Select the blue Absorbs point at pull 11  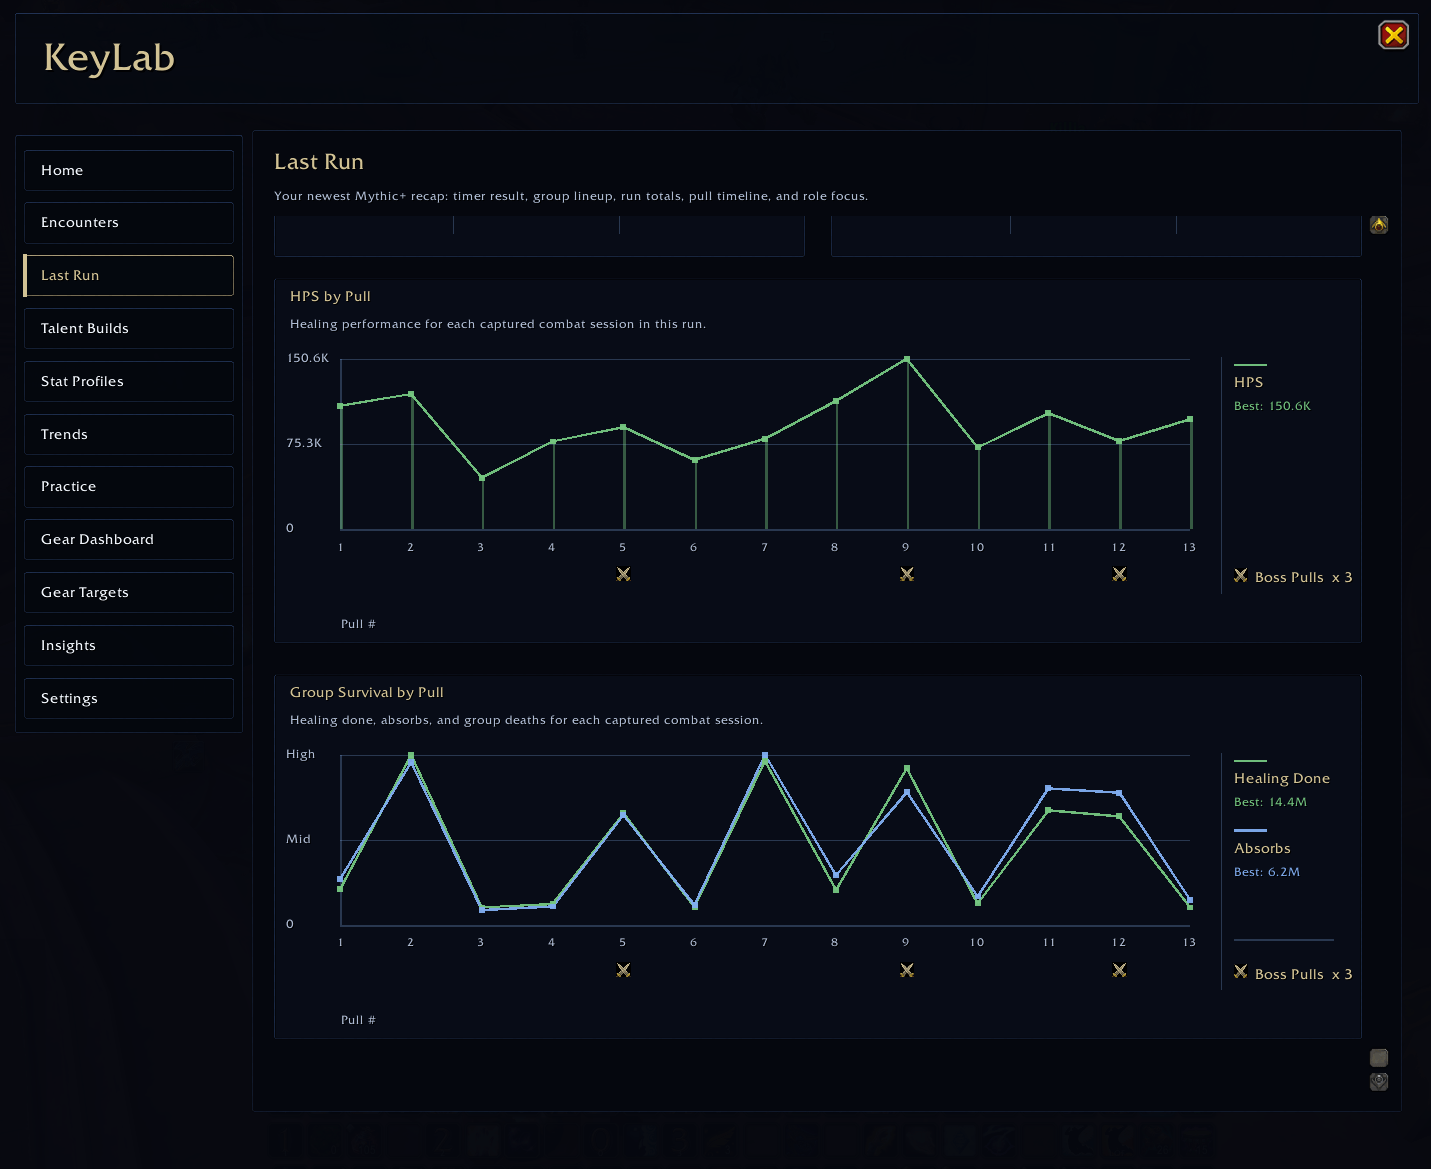point(1048,789)
